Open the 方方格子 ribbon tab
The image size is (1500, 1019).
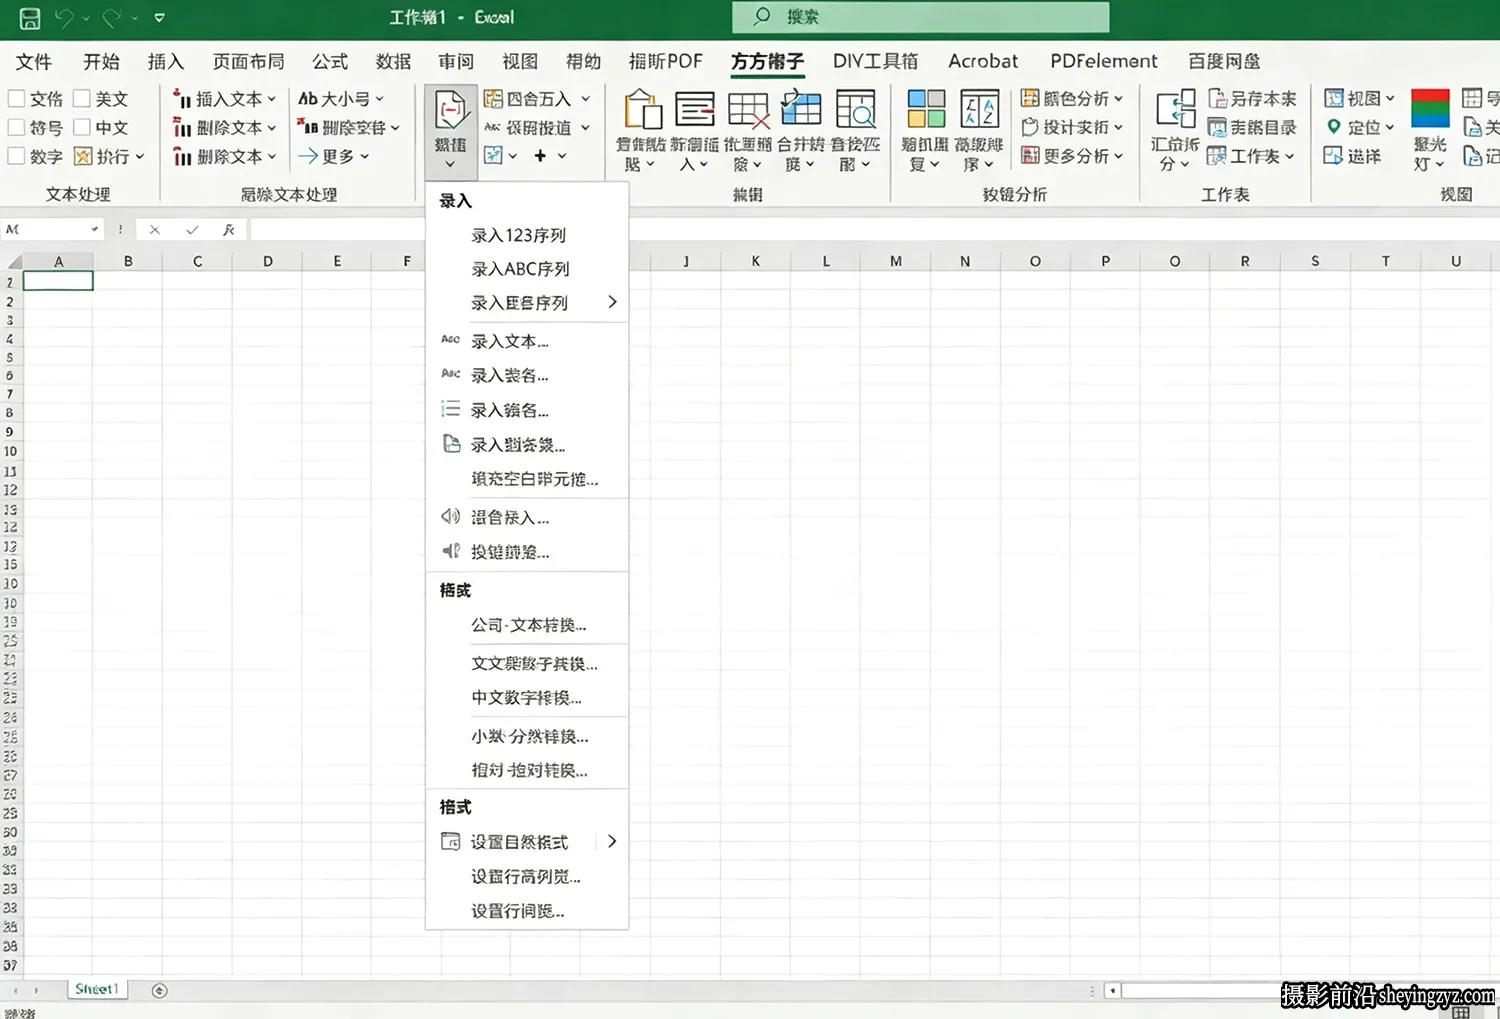(767, 61)
